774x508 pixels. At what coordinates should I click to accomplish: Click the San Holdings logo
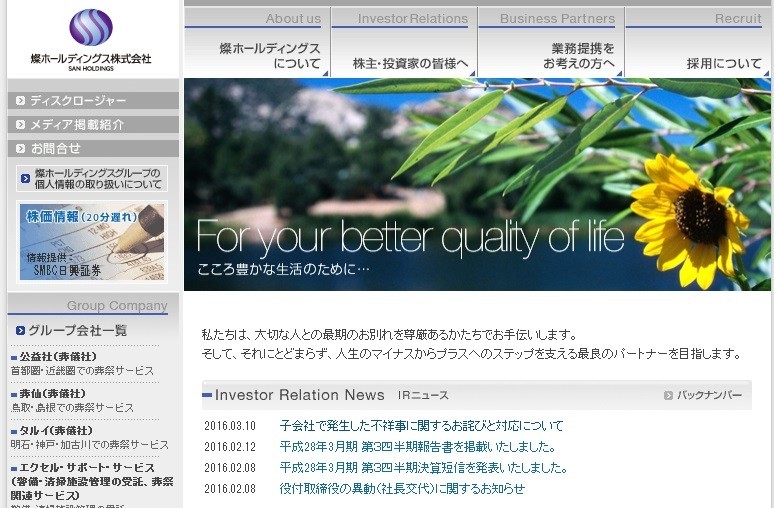click(91, 39)
